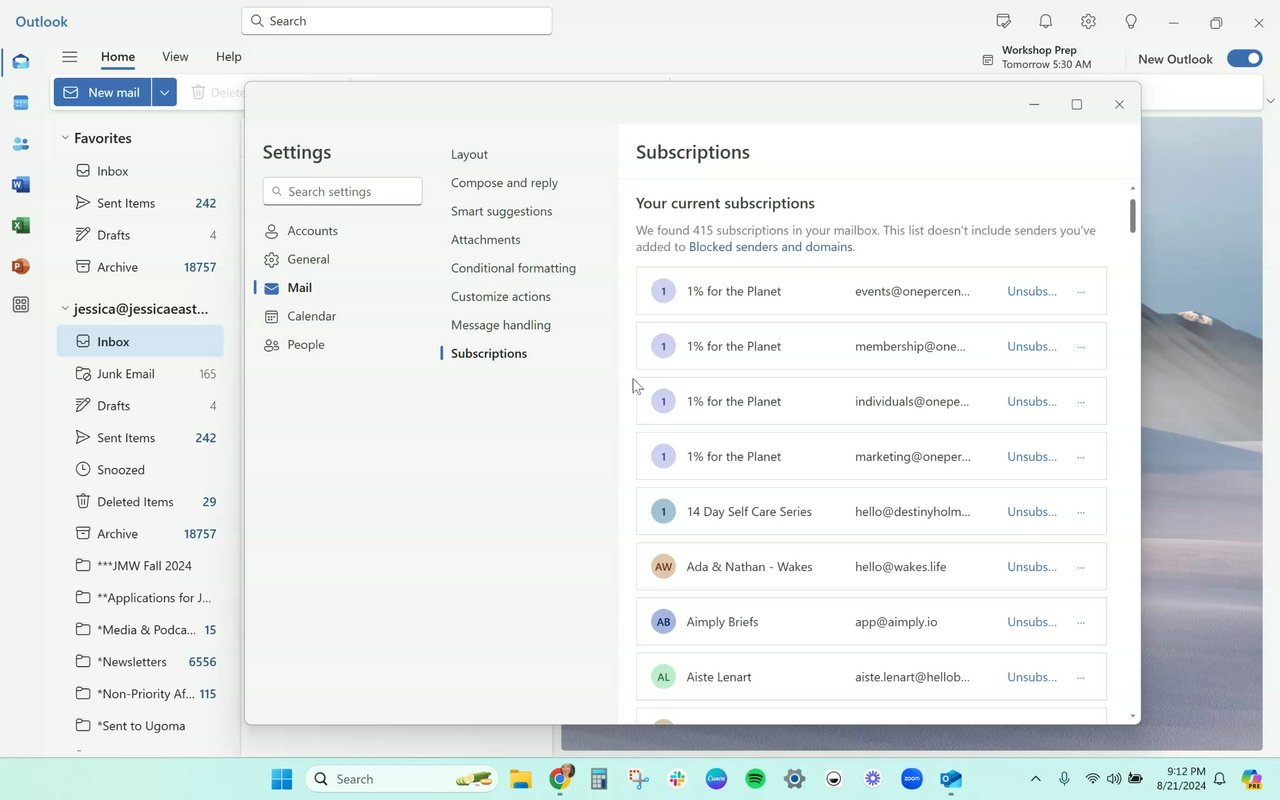1280x800 pixels.
Task: Open Smart suggestions settings
Action: click(501, 211)
